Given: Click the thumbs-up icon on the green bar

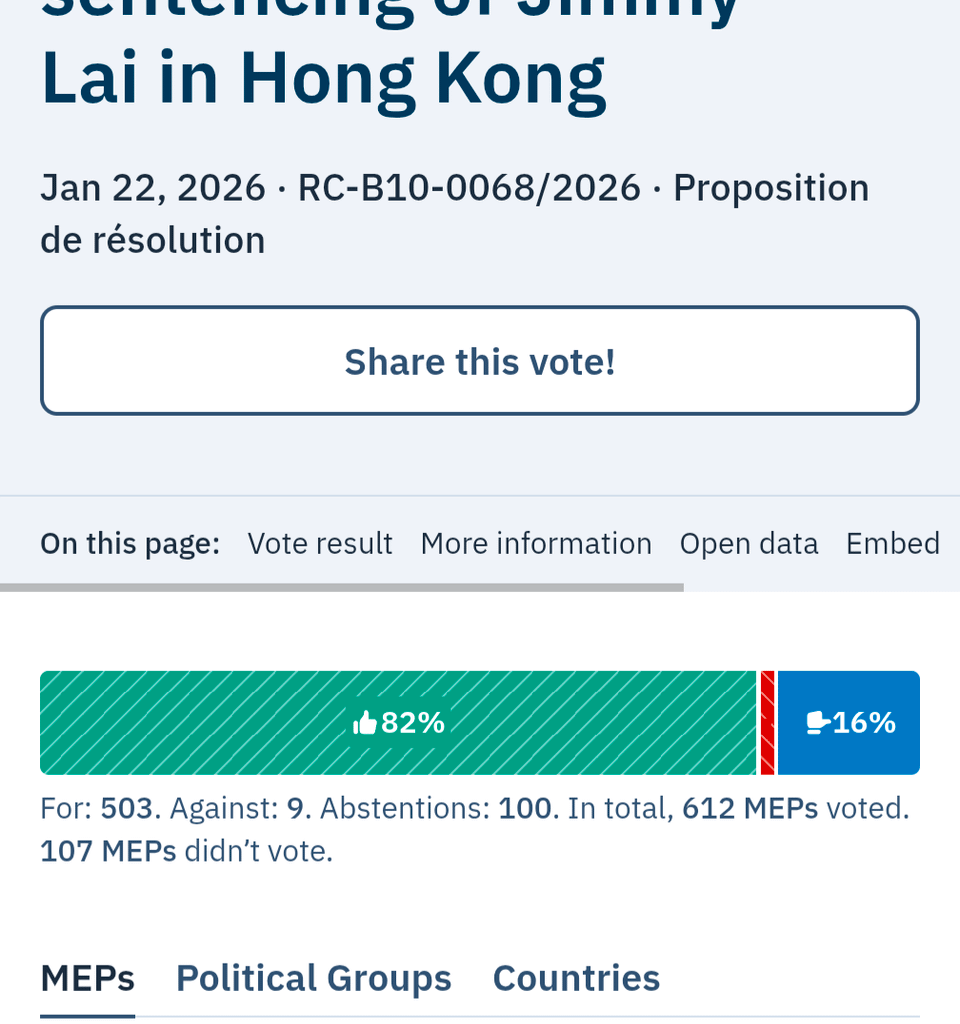Looking at the screenshot, I should pos(363,722).
